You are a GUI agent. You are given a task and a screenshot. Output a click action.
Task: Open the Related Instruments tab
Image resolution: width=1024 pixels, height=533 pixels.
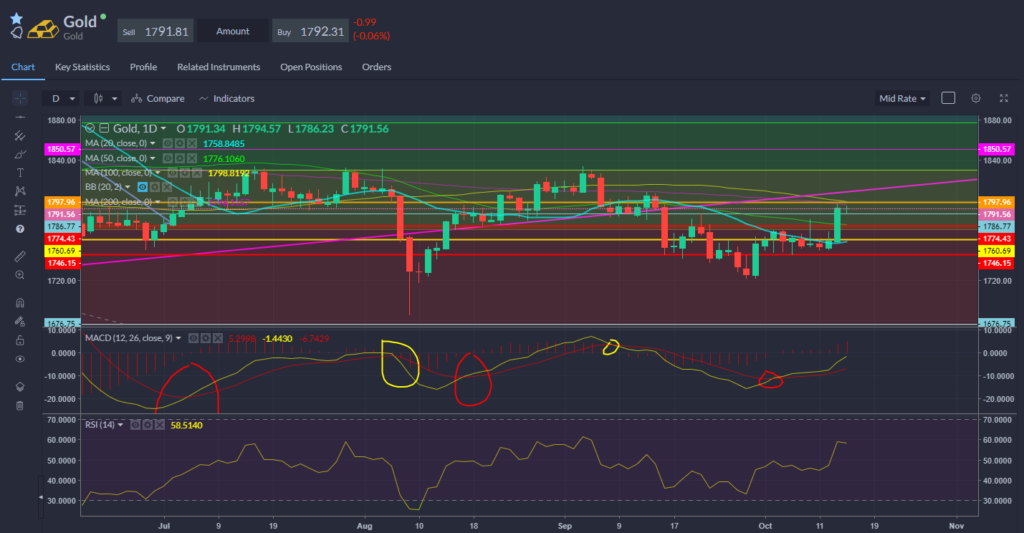point(218,67)
